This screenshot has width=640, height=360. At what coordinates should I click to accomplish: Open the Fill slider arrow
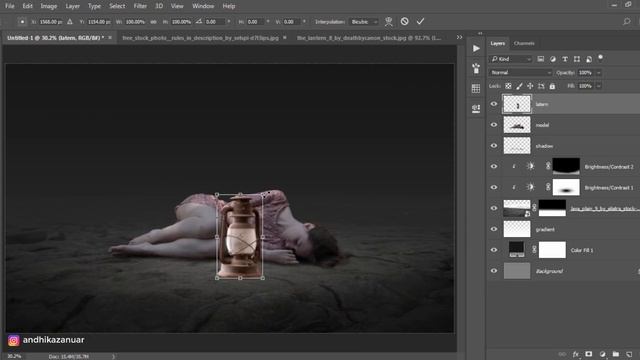599,86
